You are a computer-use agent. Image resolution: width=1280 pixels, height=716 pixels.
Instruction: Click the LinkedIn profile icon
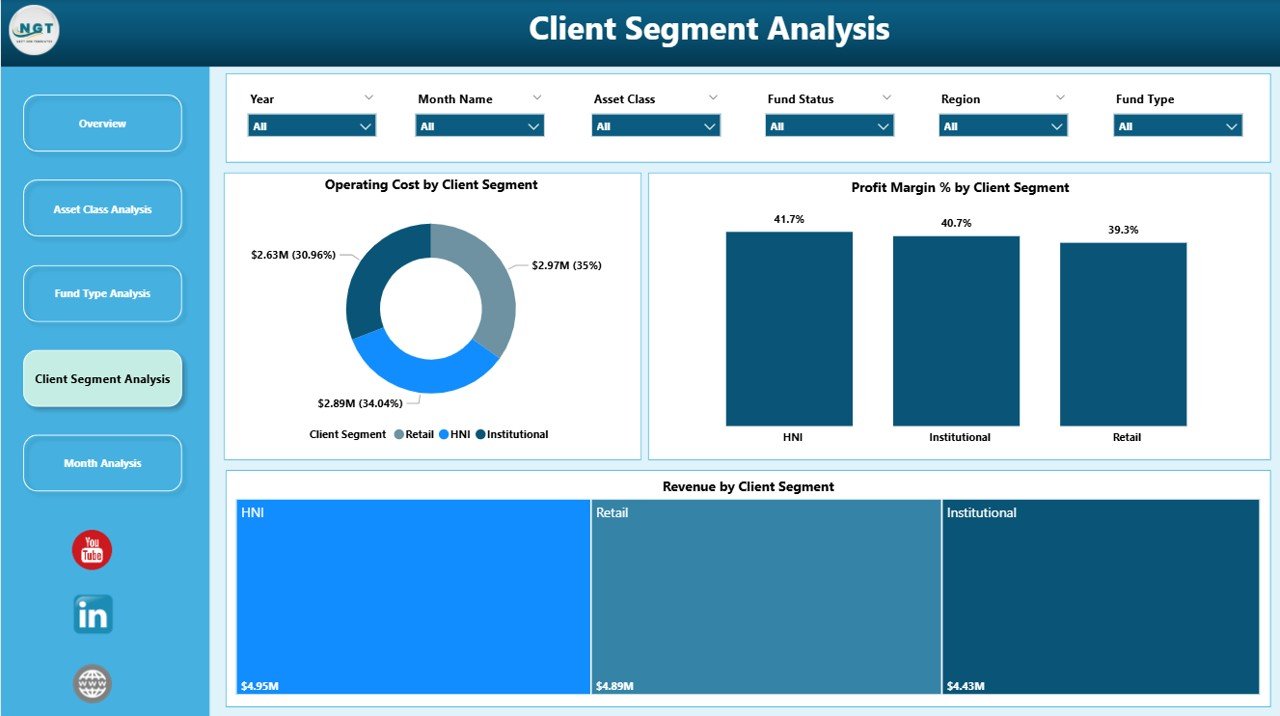point(91,616)
